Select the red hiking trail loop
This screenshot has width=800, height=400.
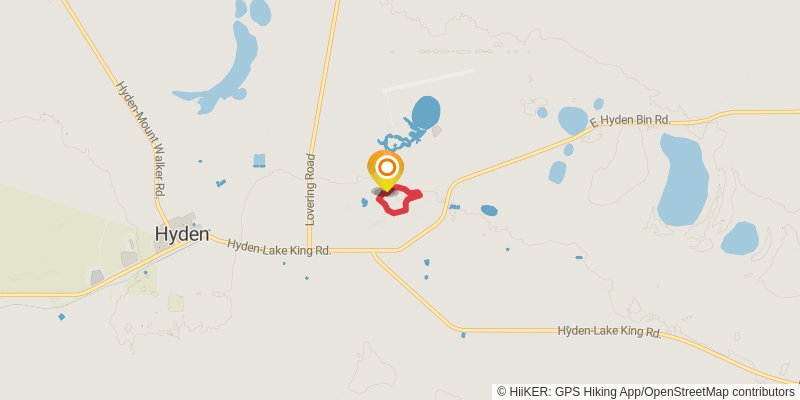[399, 199]
